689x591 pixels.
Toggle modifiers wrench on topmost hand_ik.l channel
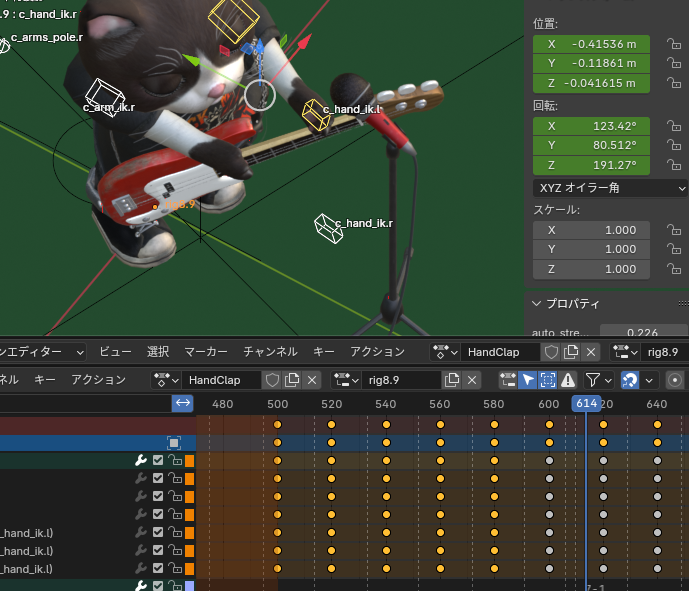click(141, 532)
